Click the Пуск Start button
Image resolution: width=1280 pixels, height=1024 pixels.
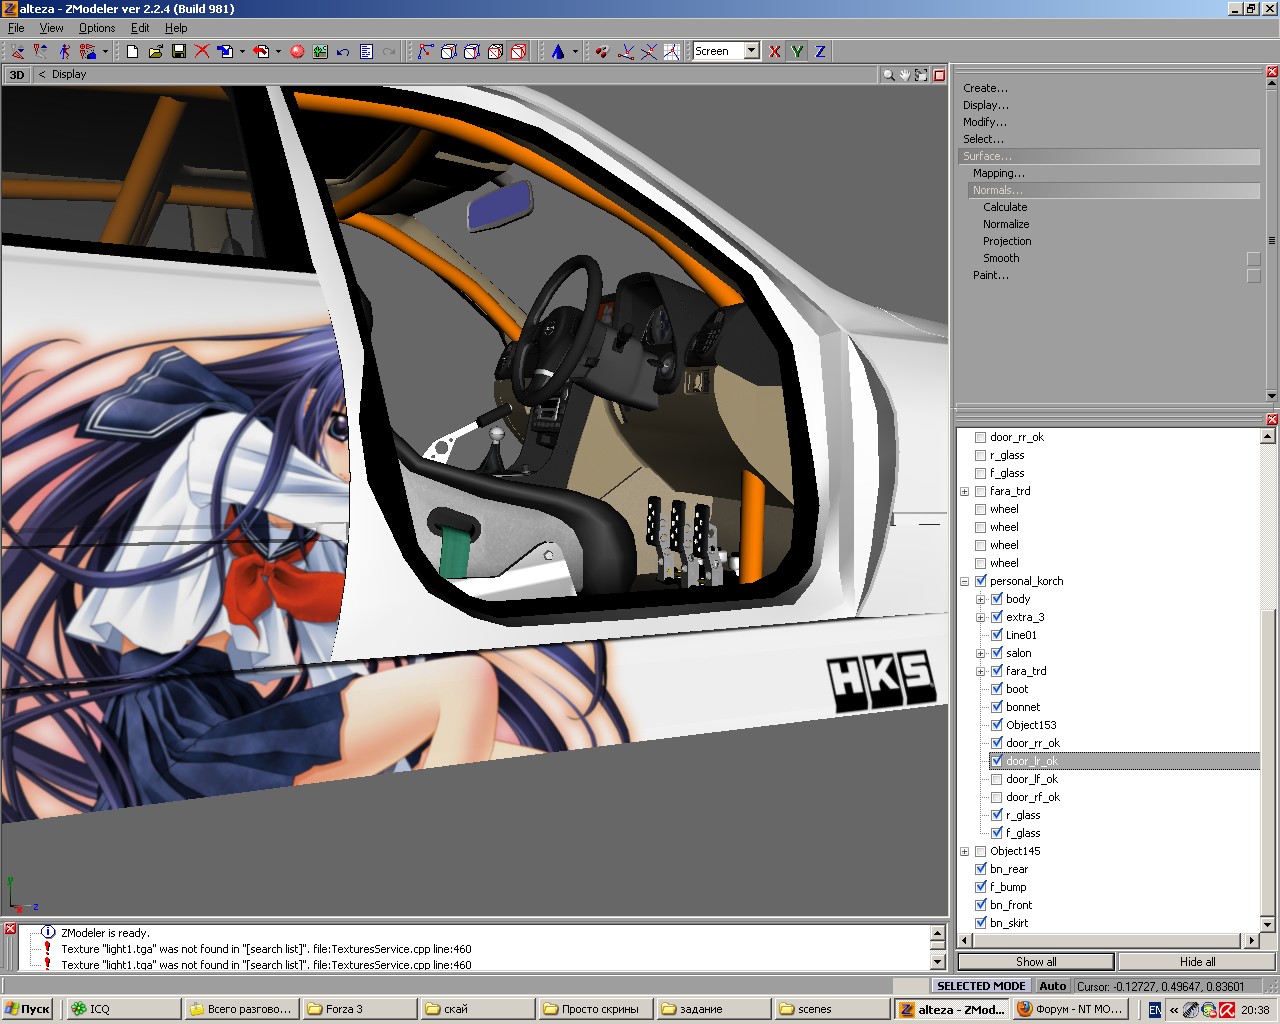point(27,1009)
